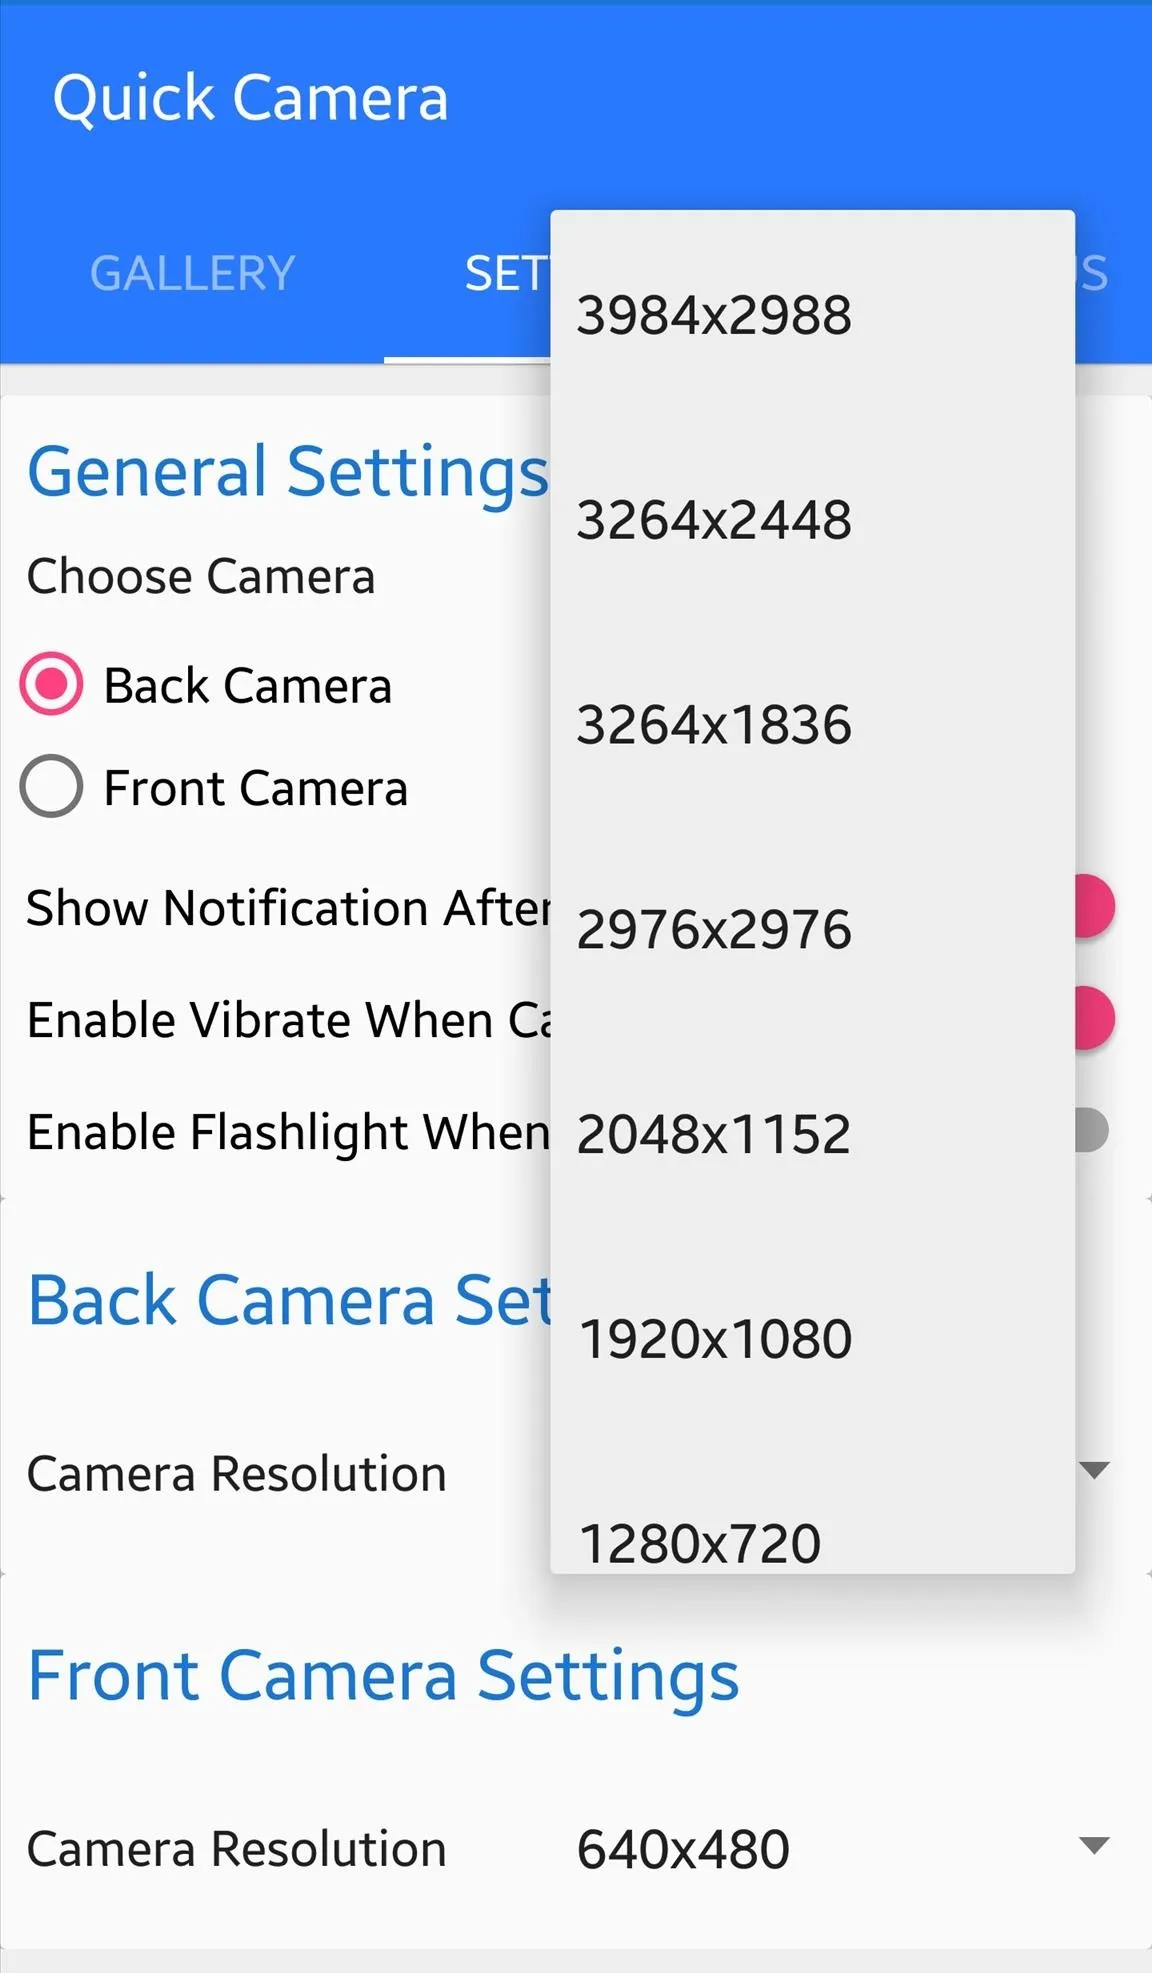Choose the 2048x1152 resolution option
1152x1973 pixels.
[812, 1134]
